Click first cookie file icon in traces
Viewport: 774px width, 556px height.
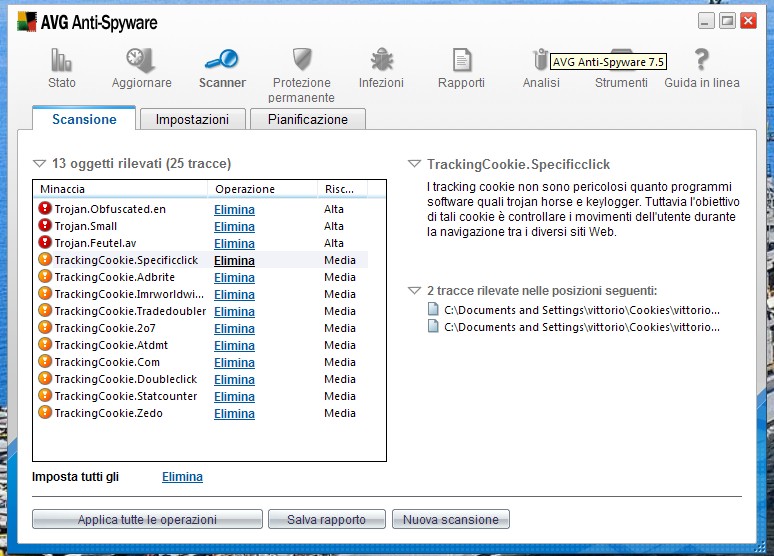pyautogui.click(x=433, y=310)
